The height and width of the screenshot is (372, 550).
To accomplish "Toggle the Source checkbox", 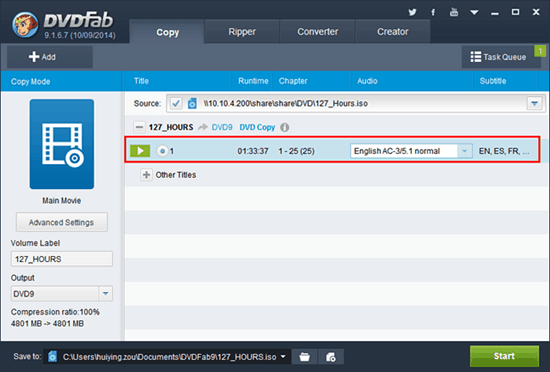I will (176, 103).
